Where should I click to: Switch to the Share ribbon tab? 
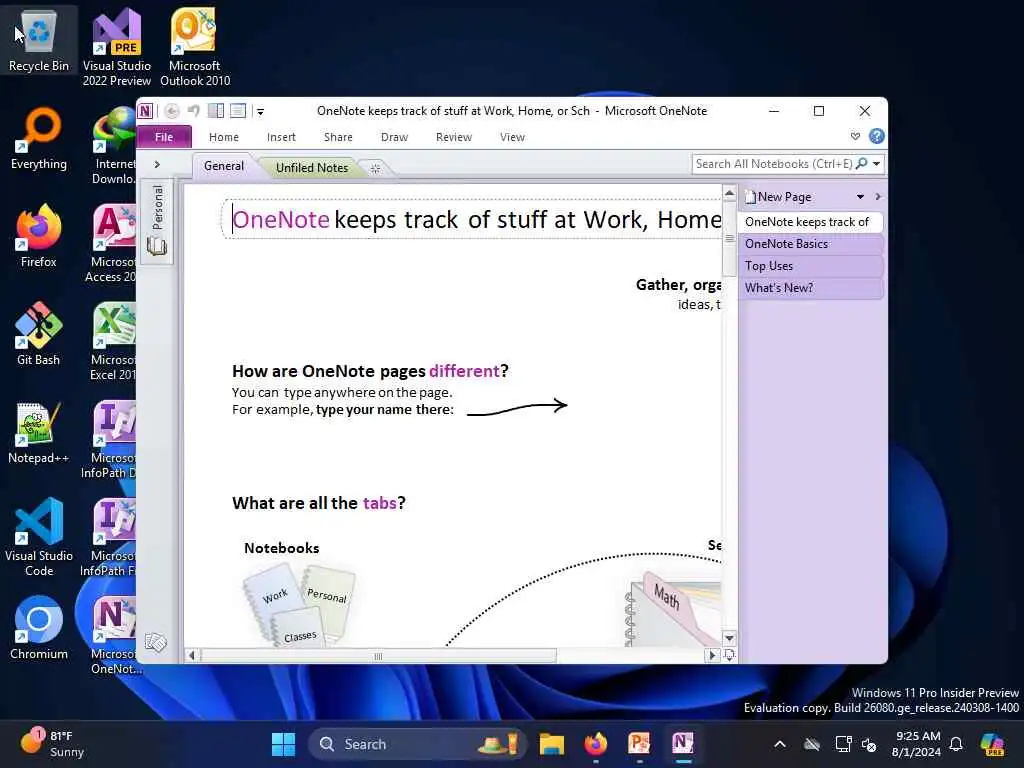tap(338, 137)
